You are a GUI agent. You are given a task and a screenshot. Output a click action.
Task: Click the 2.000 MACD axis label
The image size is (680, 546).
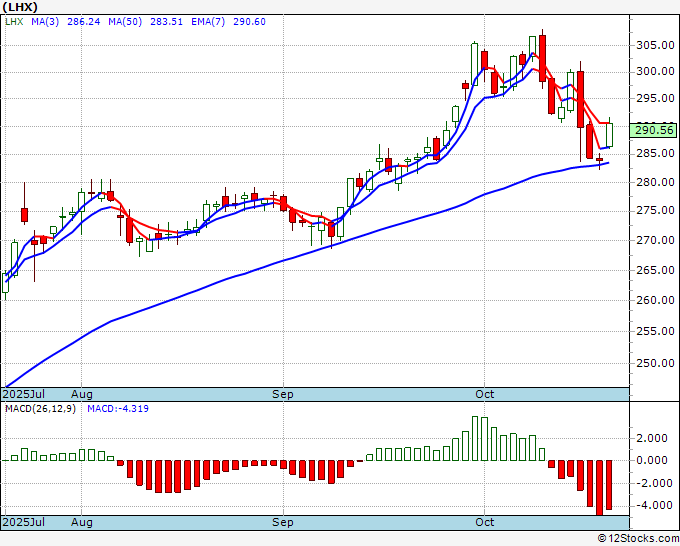tap(652, 438)
